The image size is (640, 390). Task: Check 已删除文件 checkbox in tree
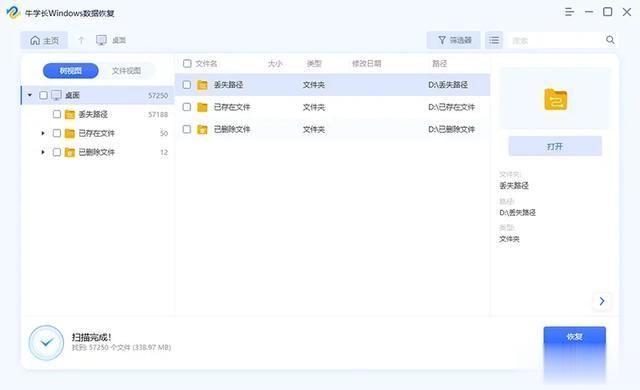pyautogui.click(x=57, y=152)
